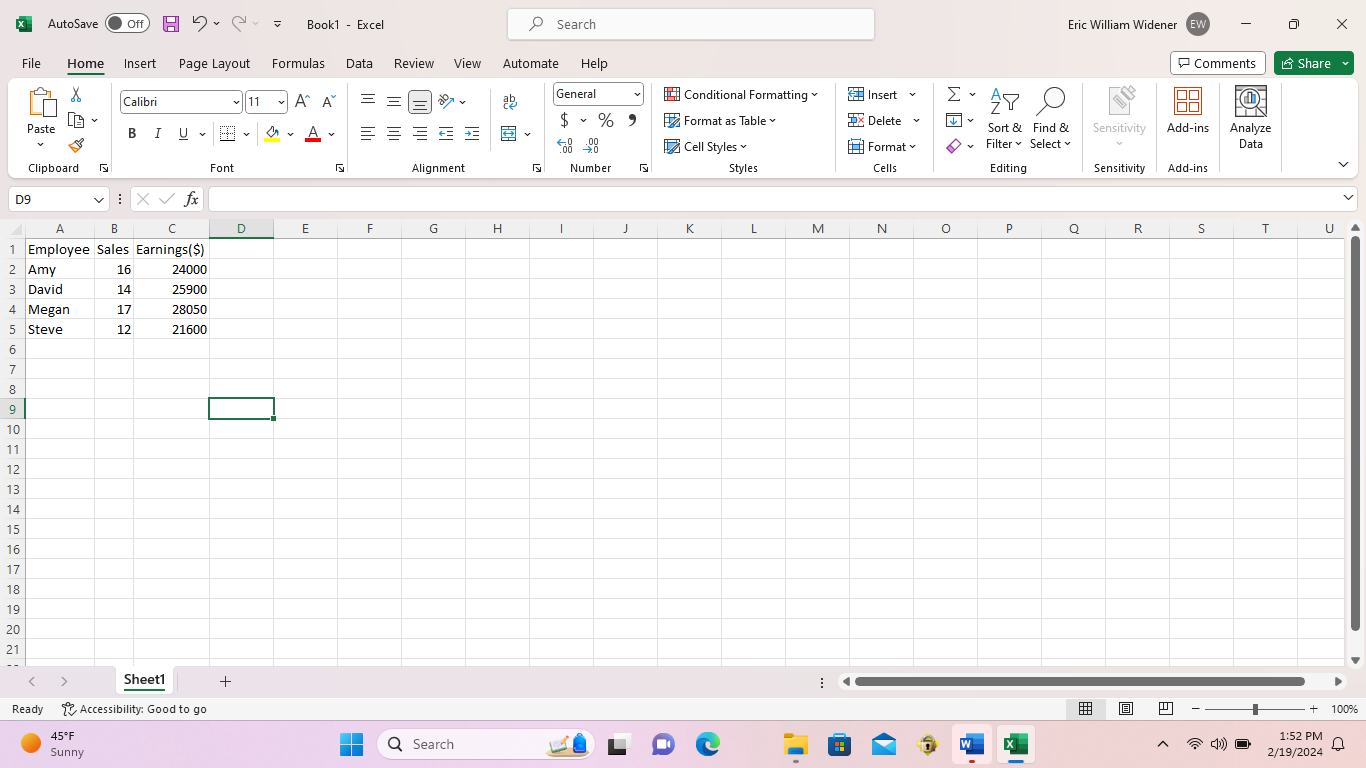Toggle Middle Align button

tap(394, 101)
